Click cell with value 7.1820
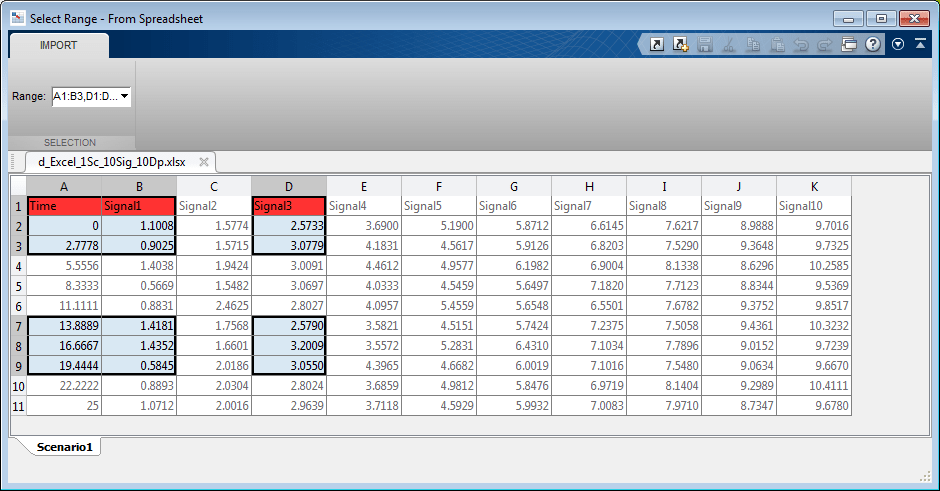 (x=589, y=286)
